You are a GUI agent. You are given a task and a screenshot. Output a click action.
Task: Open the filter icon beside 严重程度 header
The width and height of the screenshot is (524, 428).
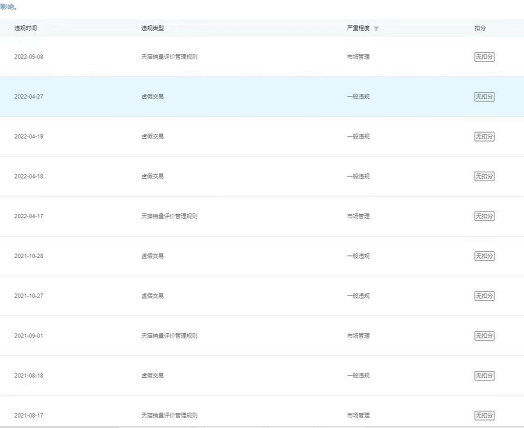click(x=376, y=29)
